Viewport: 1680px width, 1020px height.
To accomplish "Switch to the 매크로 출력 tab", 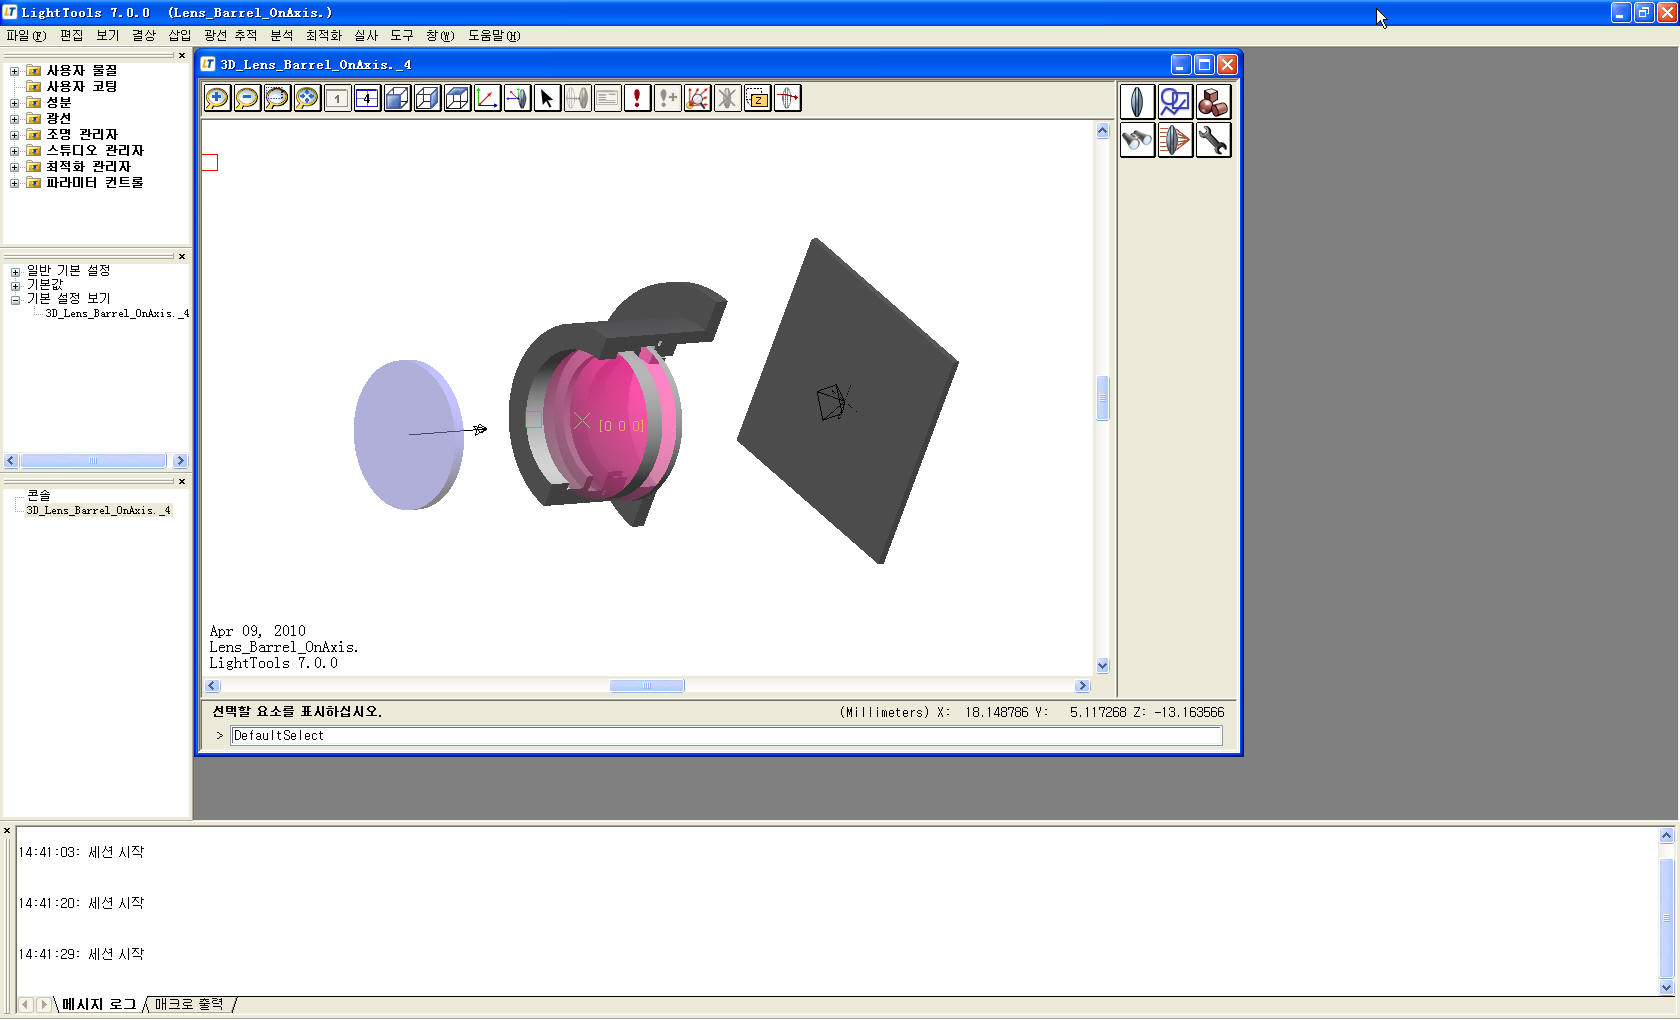I will (189, 1004).
